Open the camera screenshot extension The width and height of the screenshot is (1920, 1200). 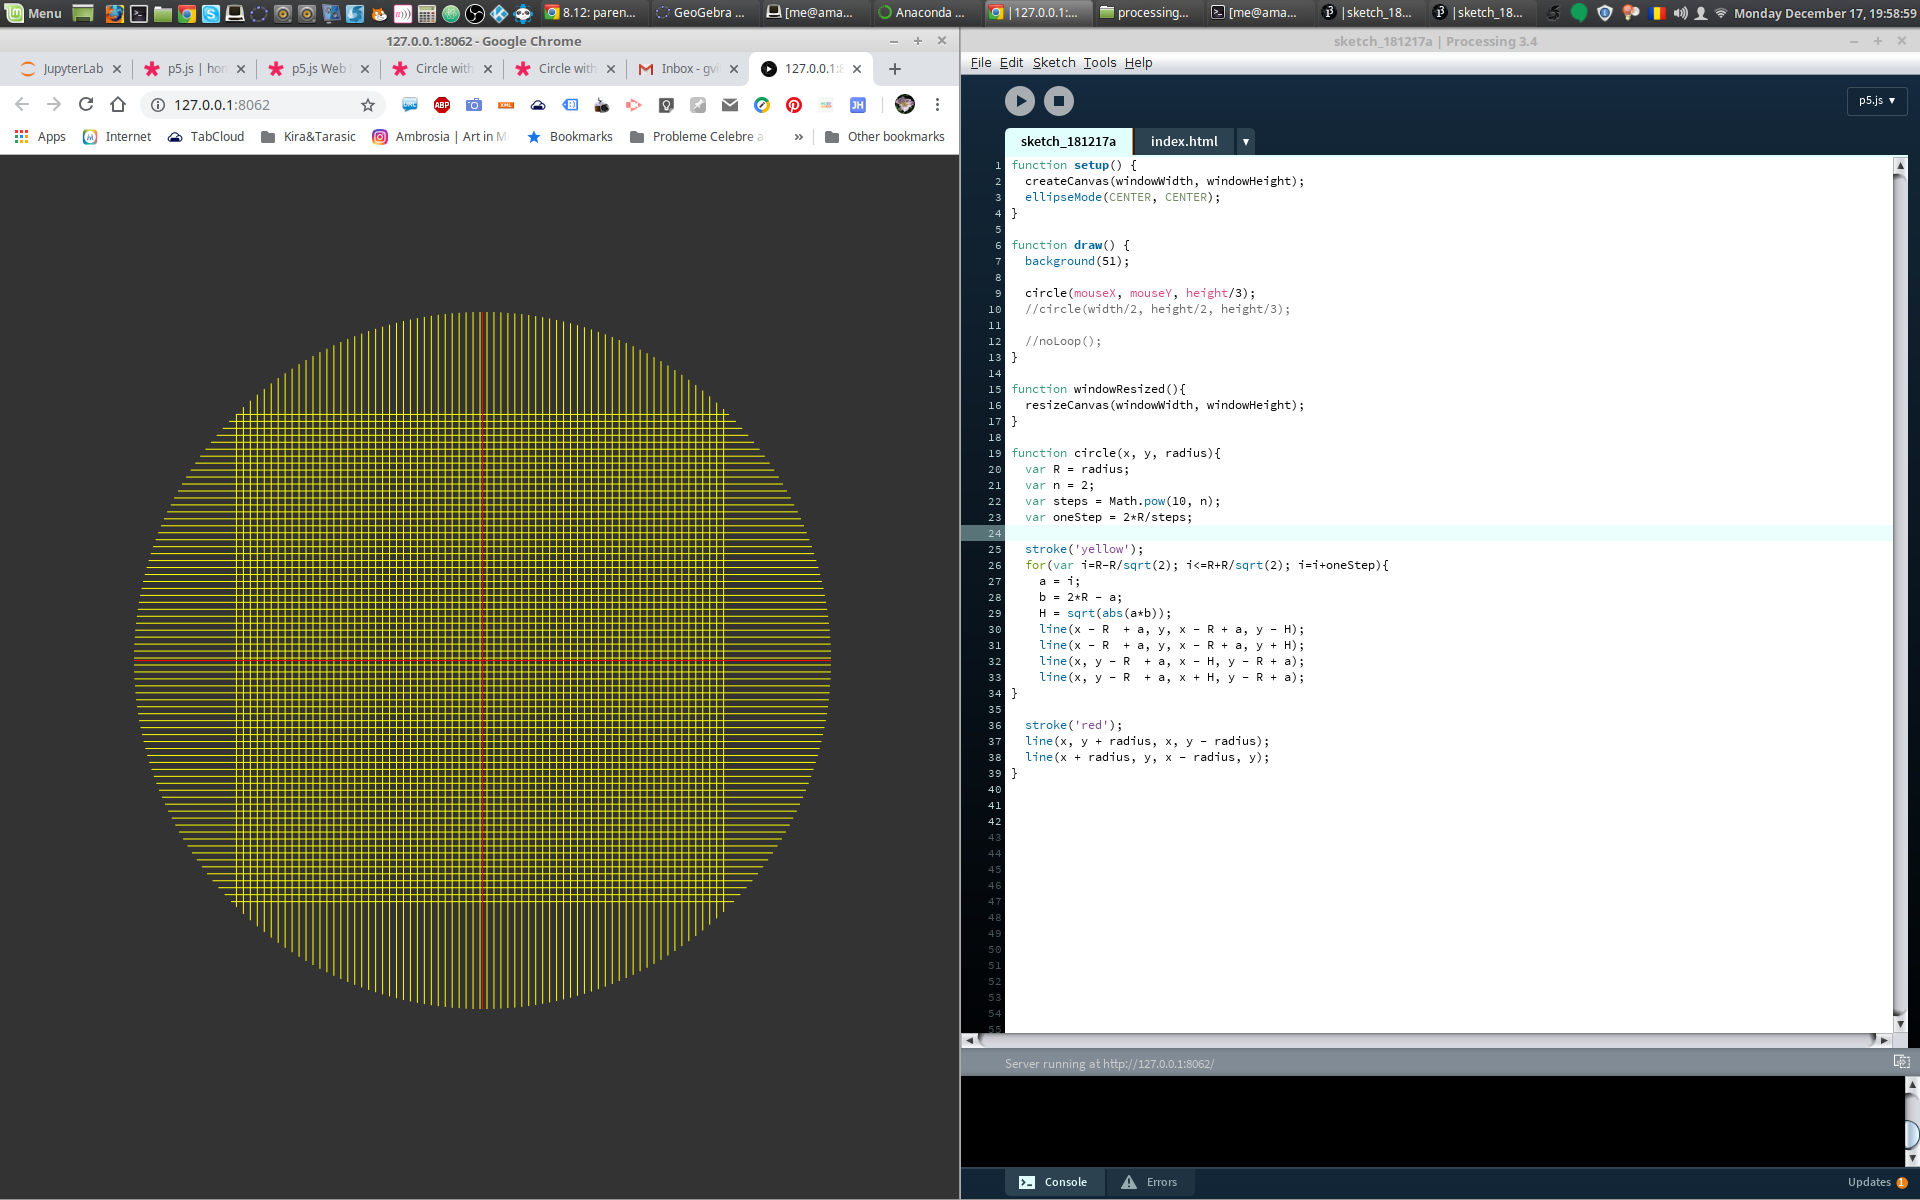point(474,105)
